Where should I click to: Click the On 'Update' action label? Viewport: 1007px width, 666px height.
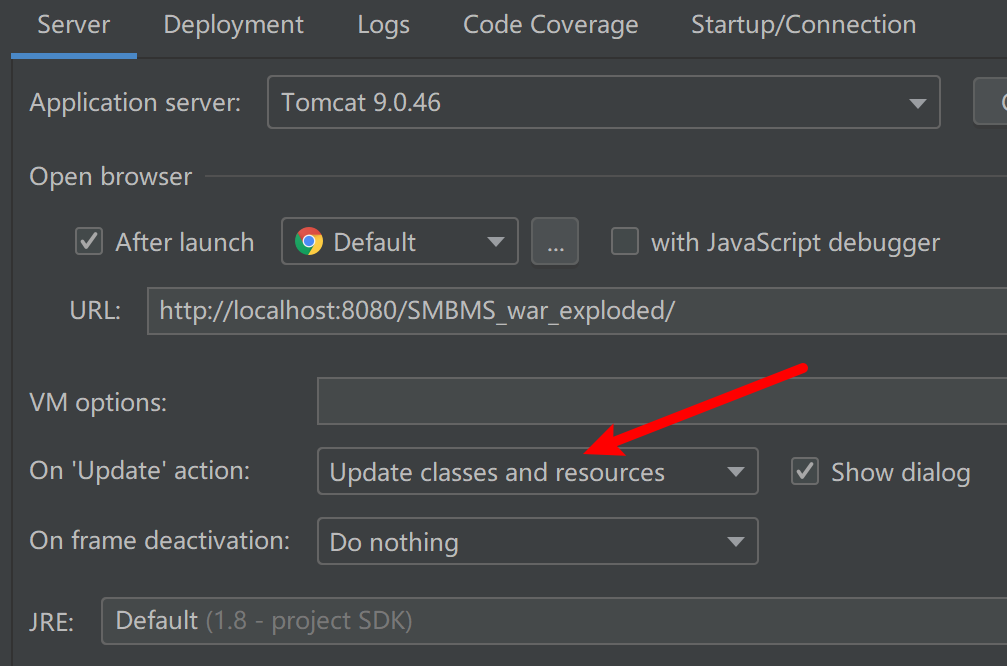[139, 471]
